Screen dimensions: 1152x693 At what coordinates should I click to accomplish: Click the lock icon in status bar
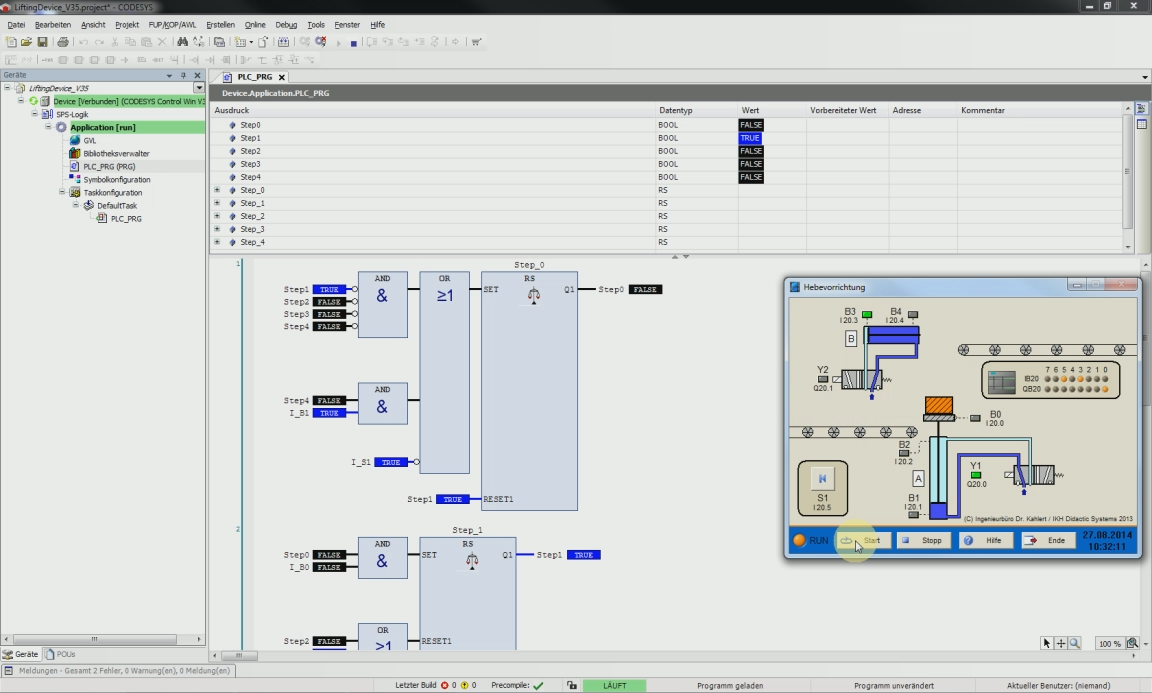pos(572,685)
